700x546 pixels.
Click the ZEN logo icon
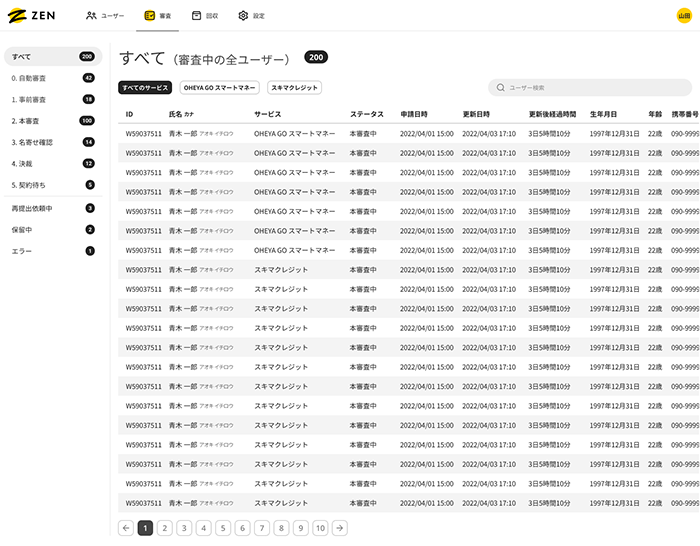point(17,16)
